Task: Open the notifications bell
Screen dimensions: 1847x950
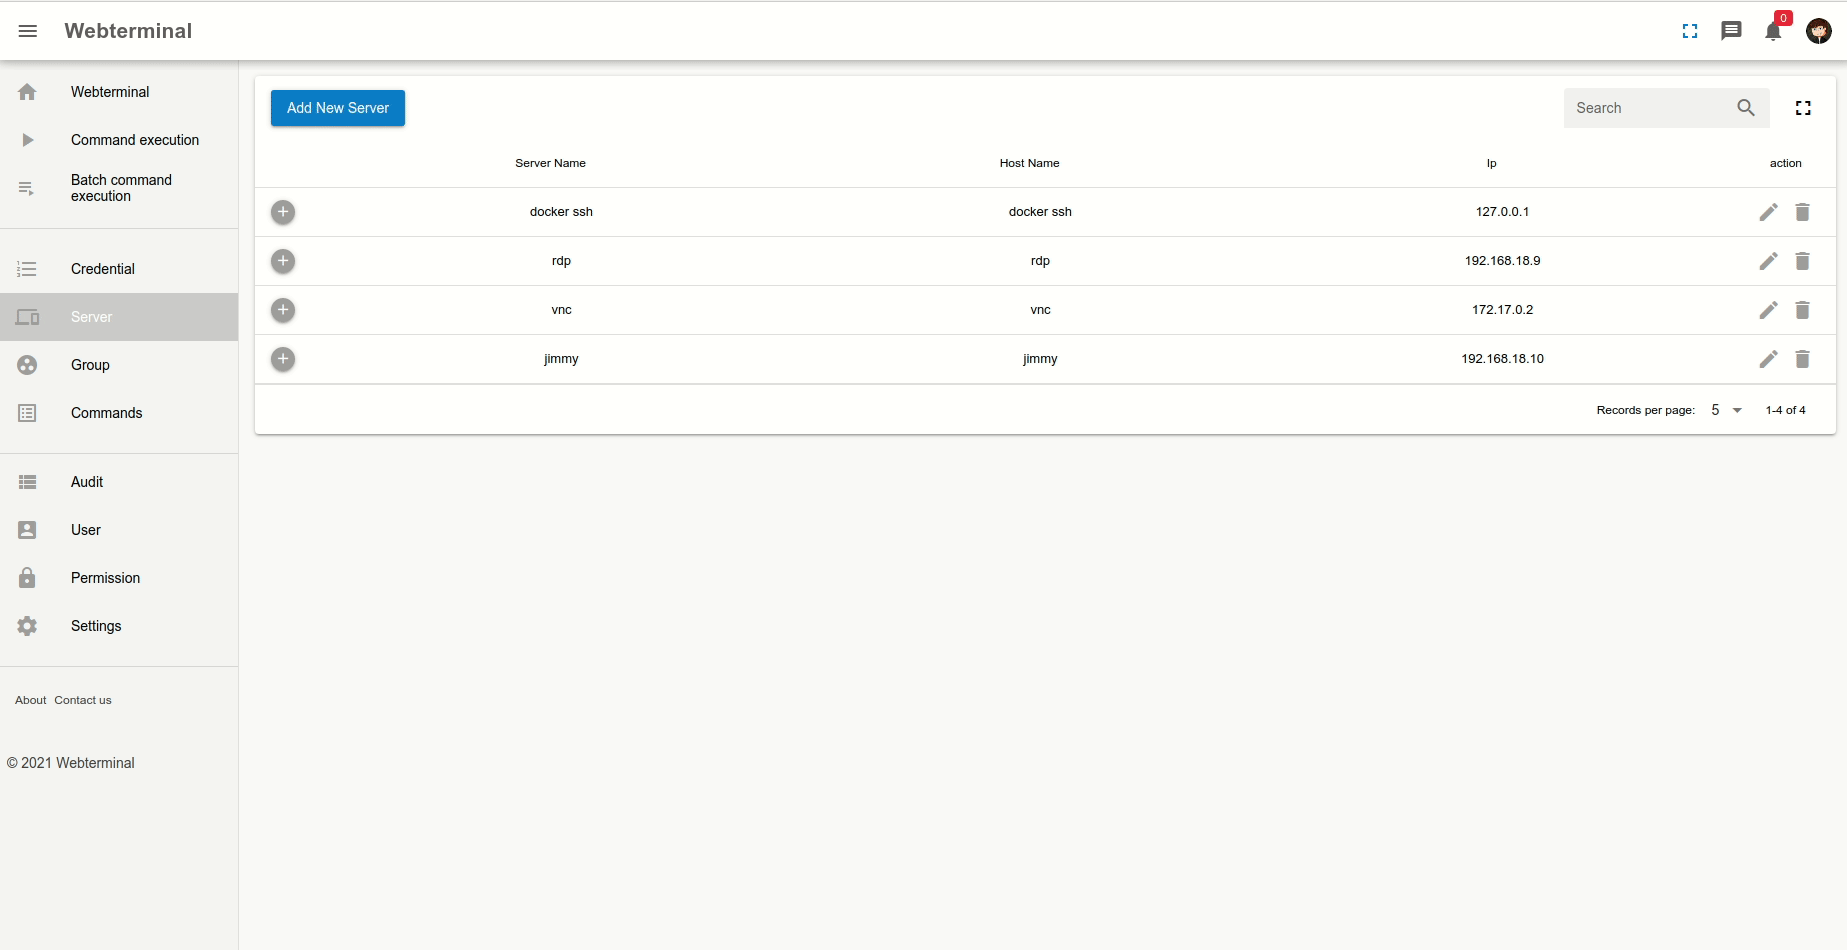Action: (x=1773, y=31)
